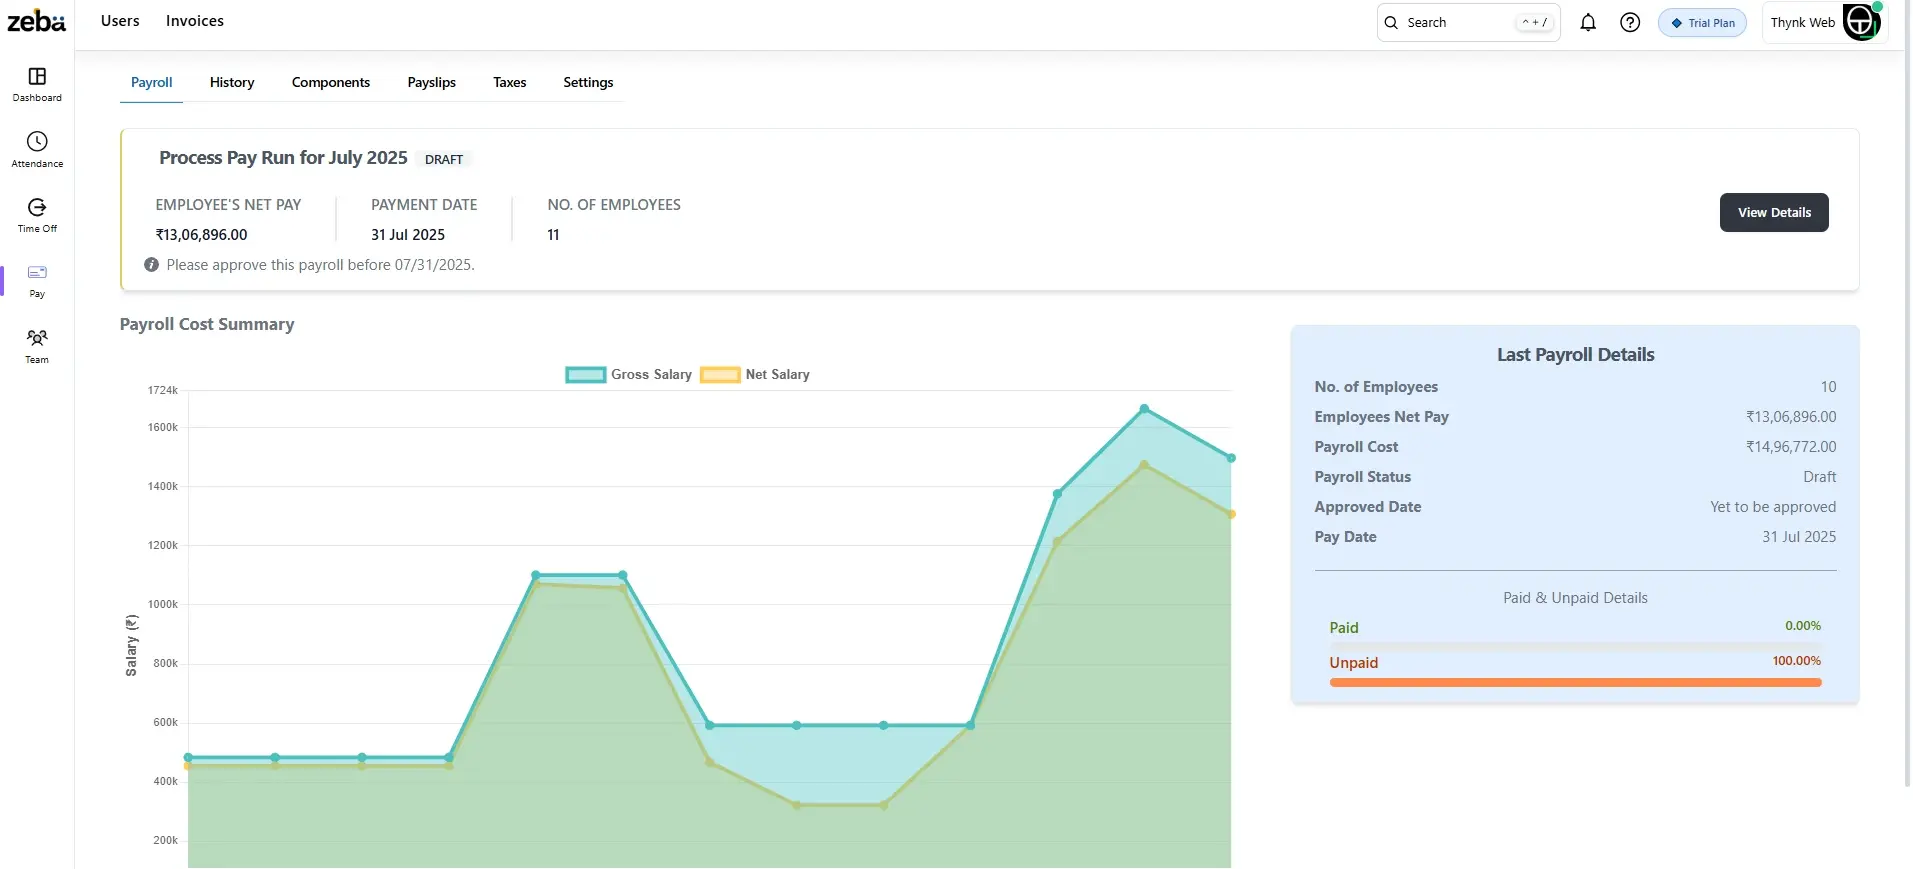Switch to the Payroll tab
The image size is (1913, 869).
(152, 82)
